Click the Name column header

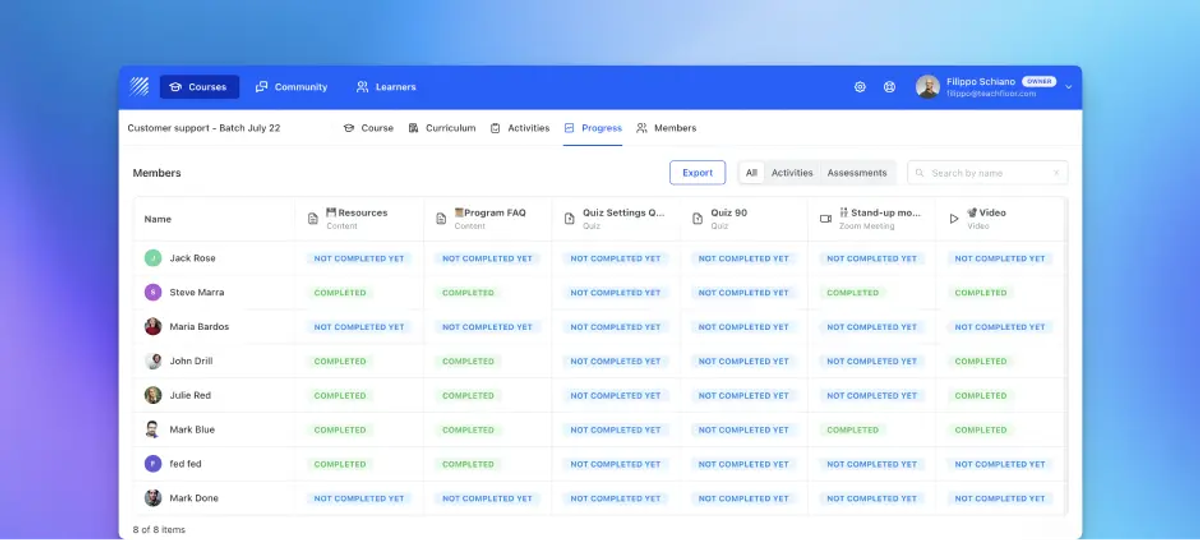pos(215,219)
